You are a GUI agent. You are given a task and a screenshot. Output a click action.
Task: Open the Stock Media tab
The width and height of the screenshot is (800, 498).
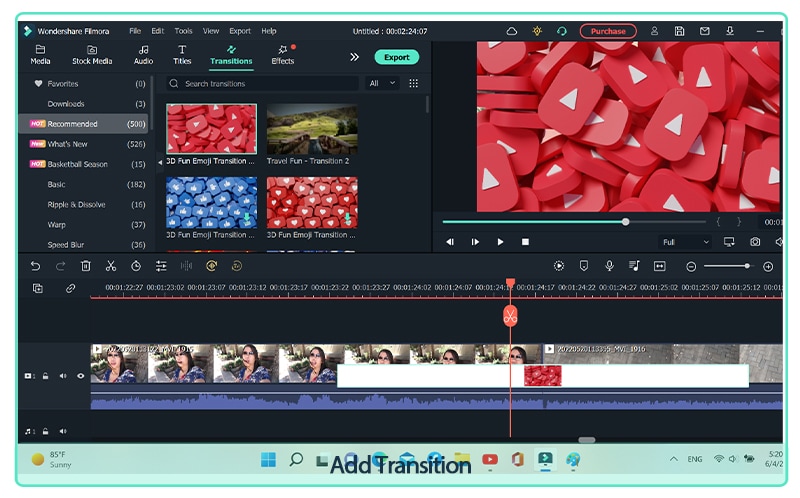92,55
